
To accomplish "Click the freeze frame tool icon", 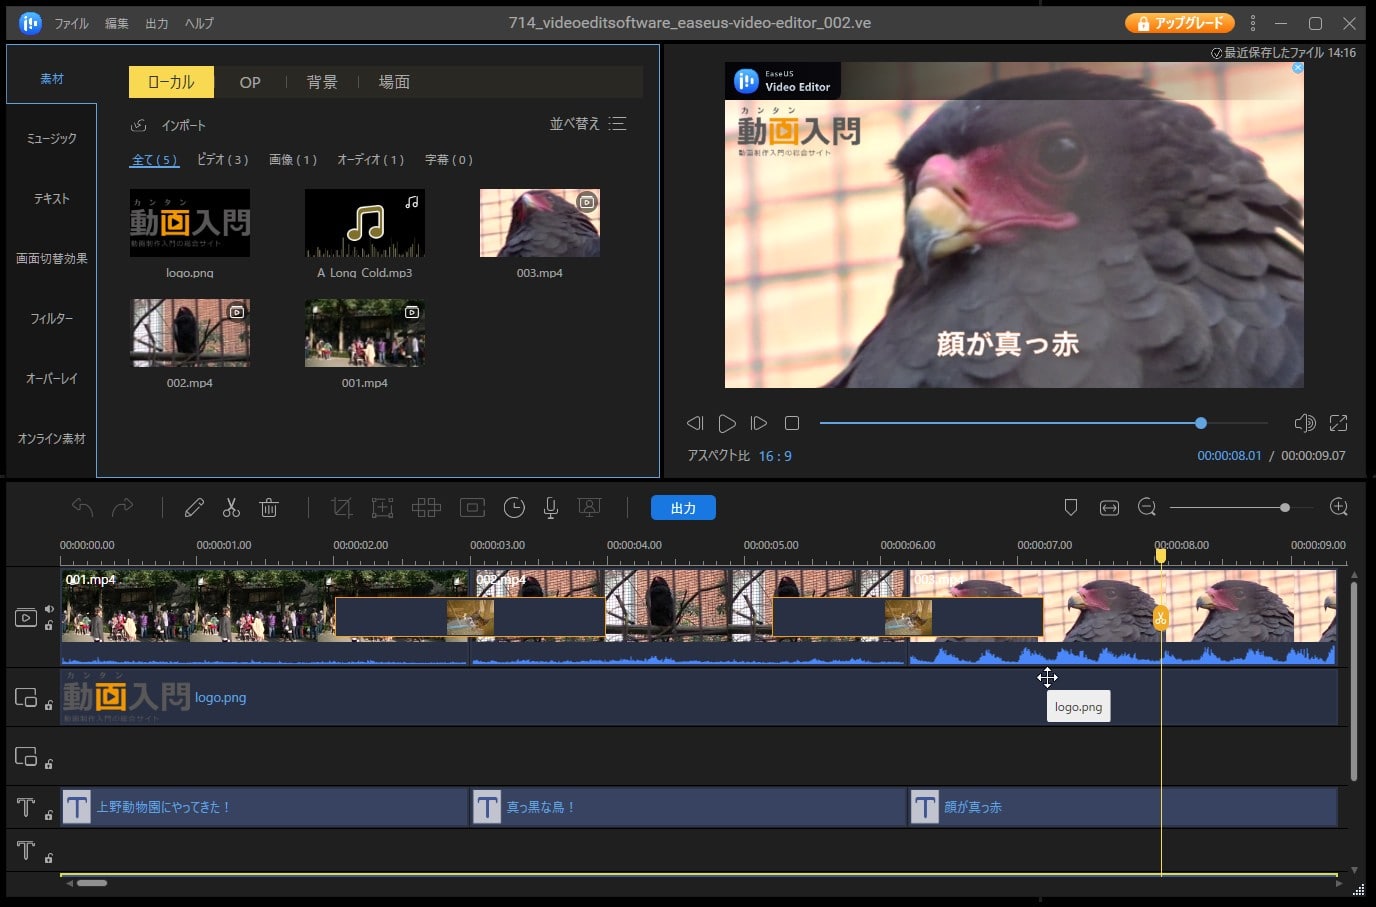I will 472,508.
